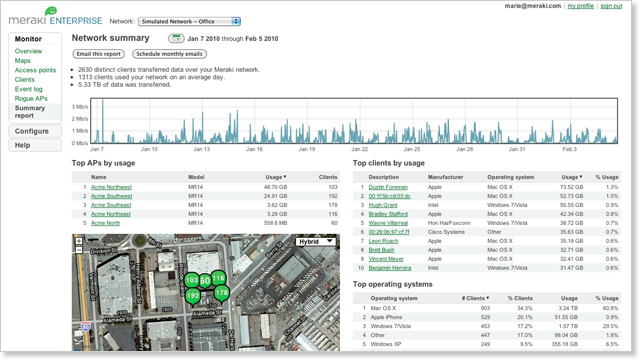This screenshot has height=360, width=640.
Task: Select the green 103 map marker
Action: (x=191, y=281)
